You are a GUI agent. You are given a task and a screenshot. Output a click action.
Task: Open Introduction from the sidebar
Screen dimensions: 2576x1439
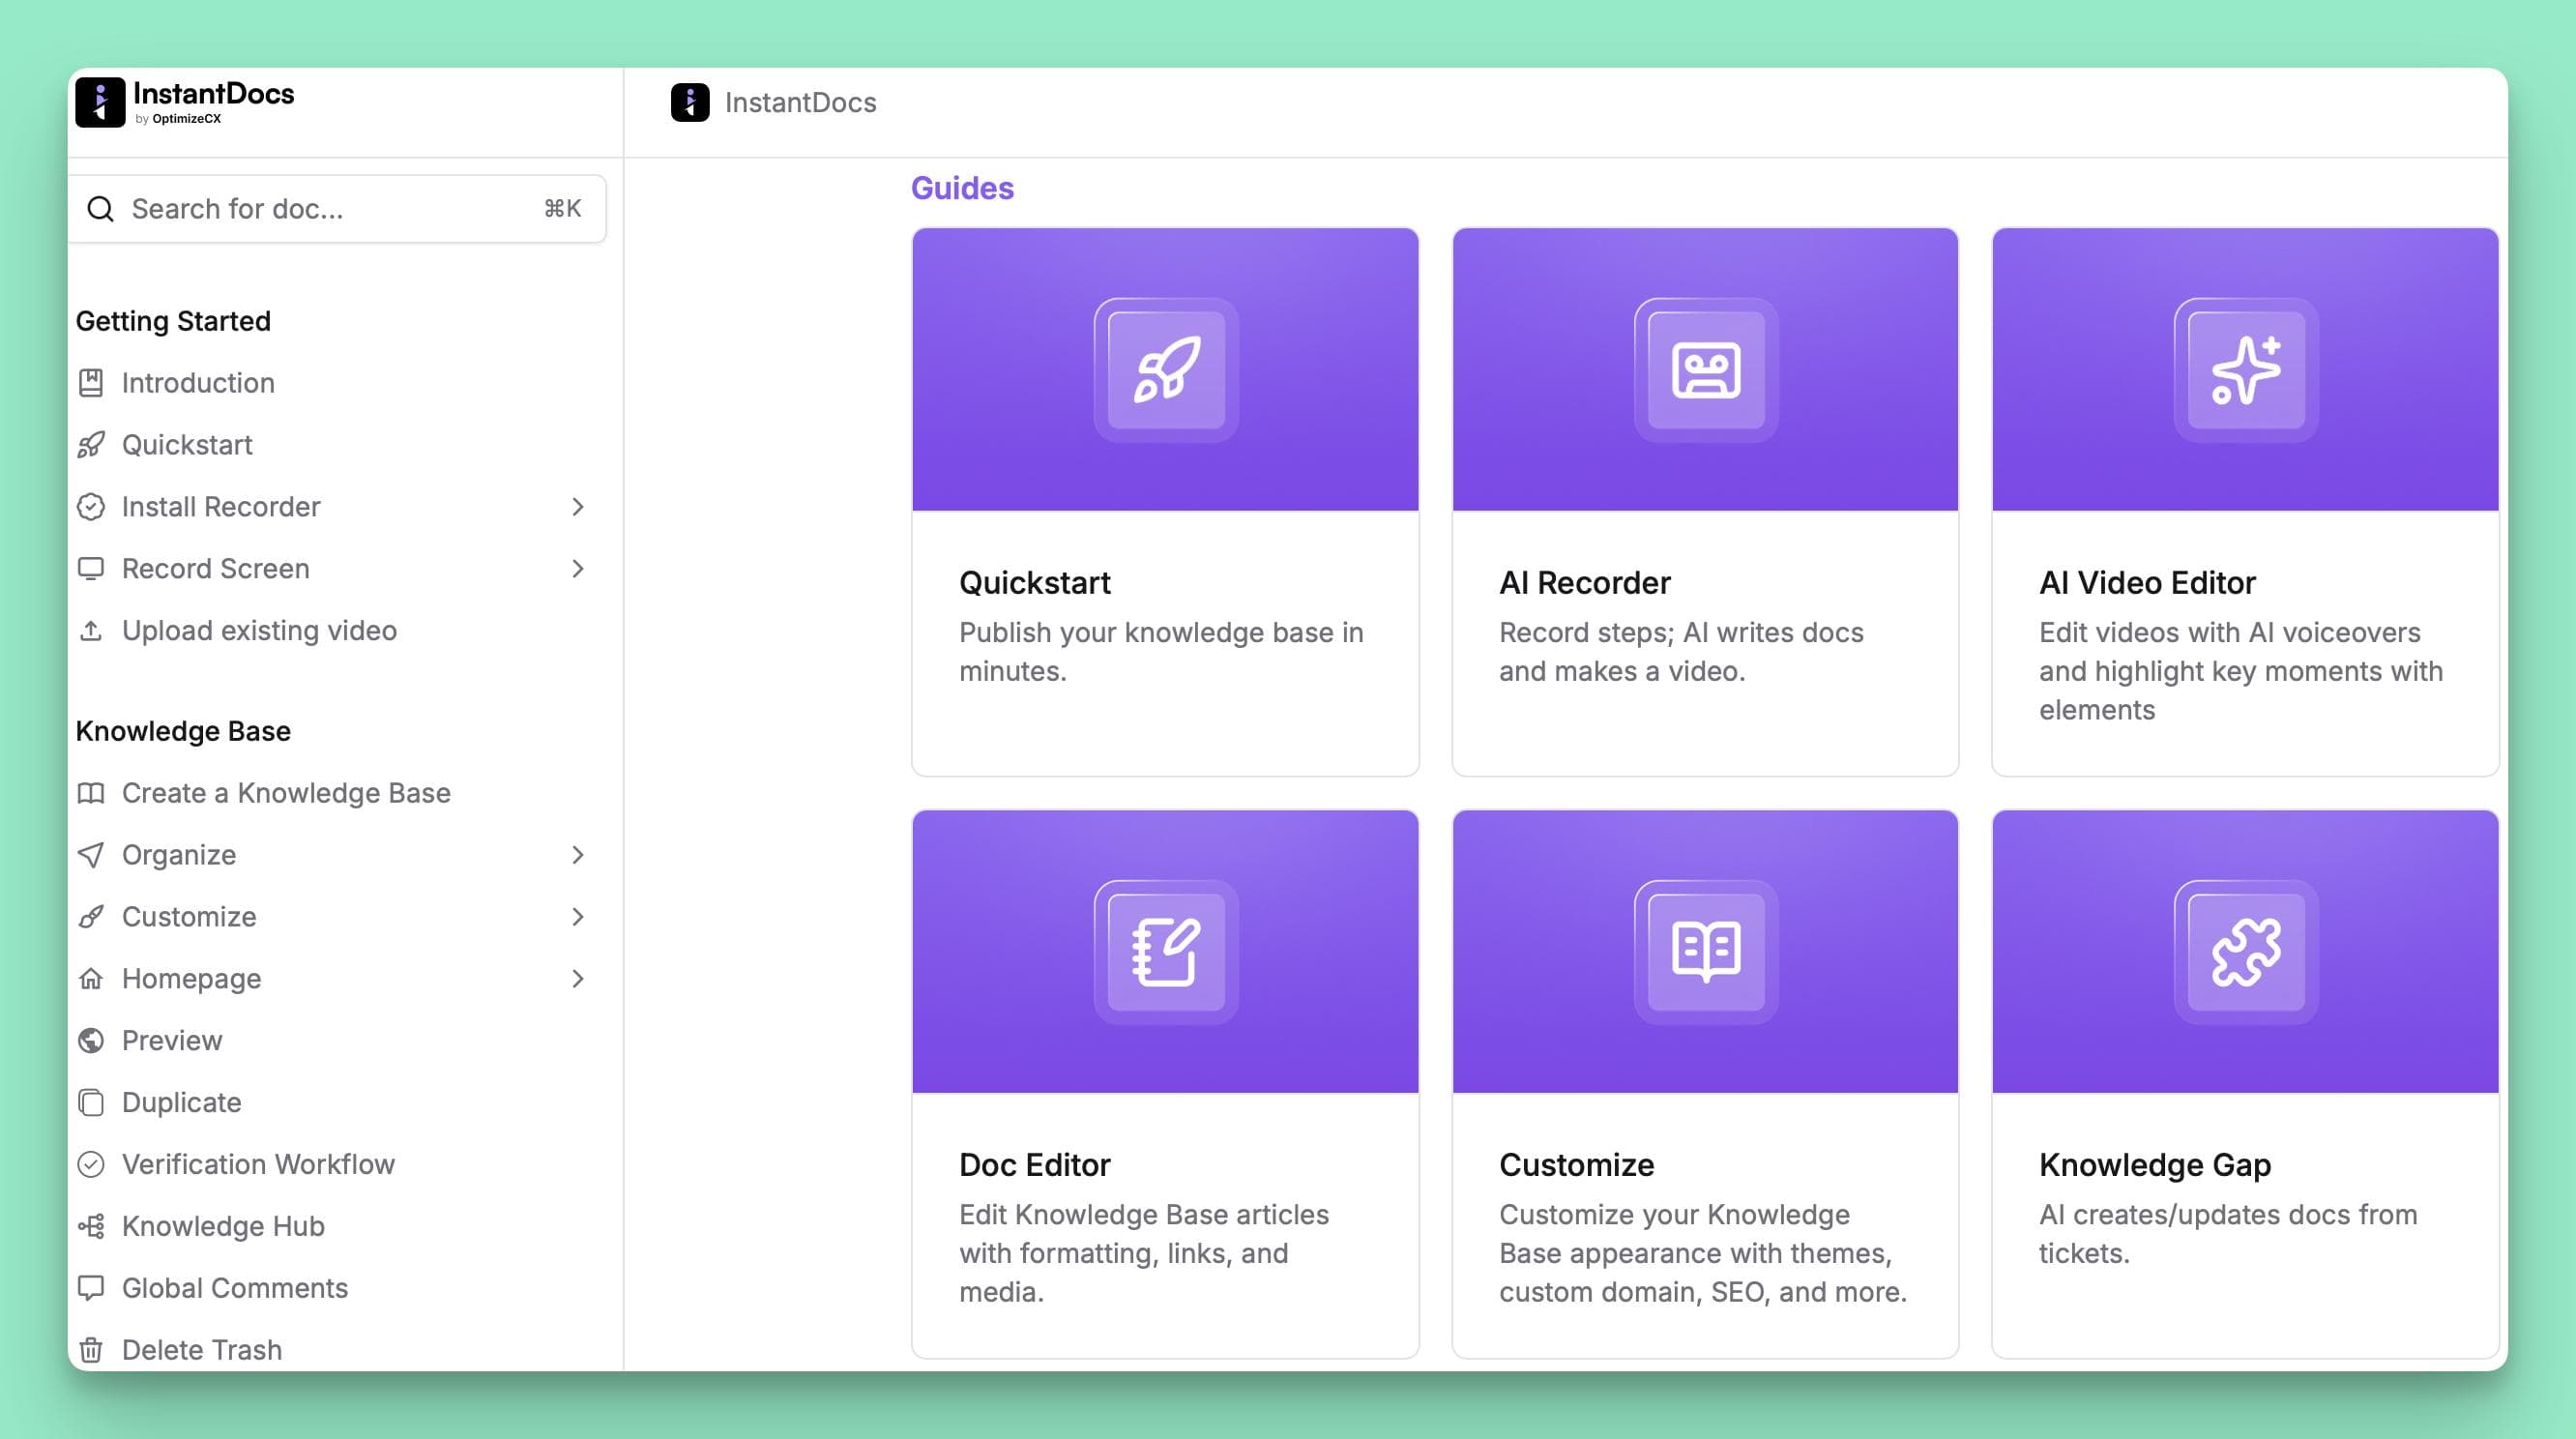point(198,382)
